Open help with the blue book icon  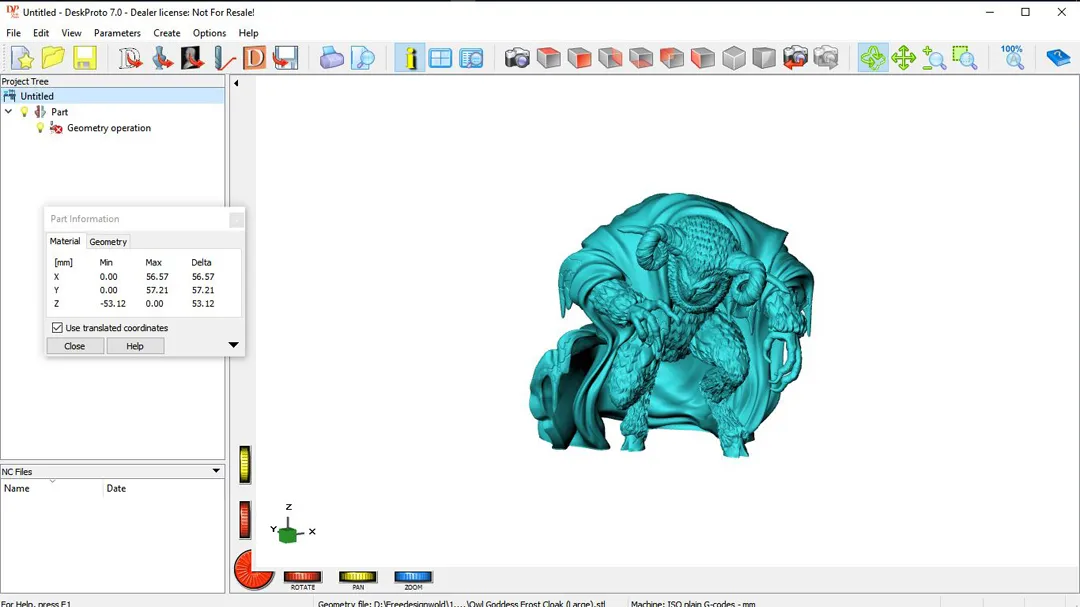(x=1057, y=58)
